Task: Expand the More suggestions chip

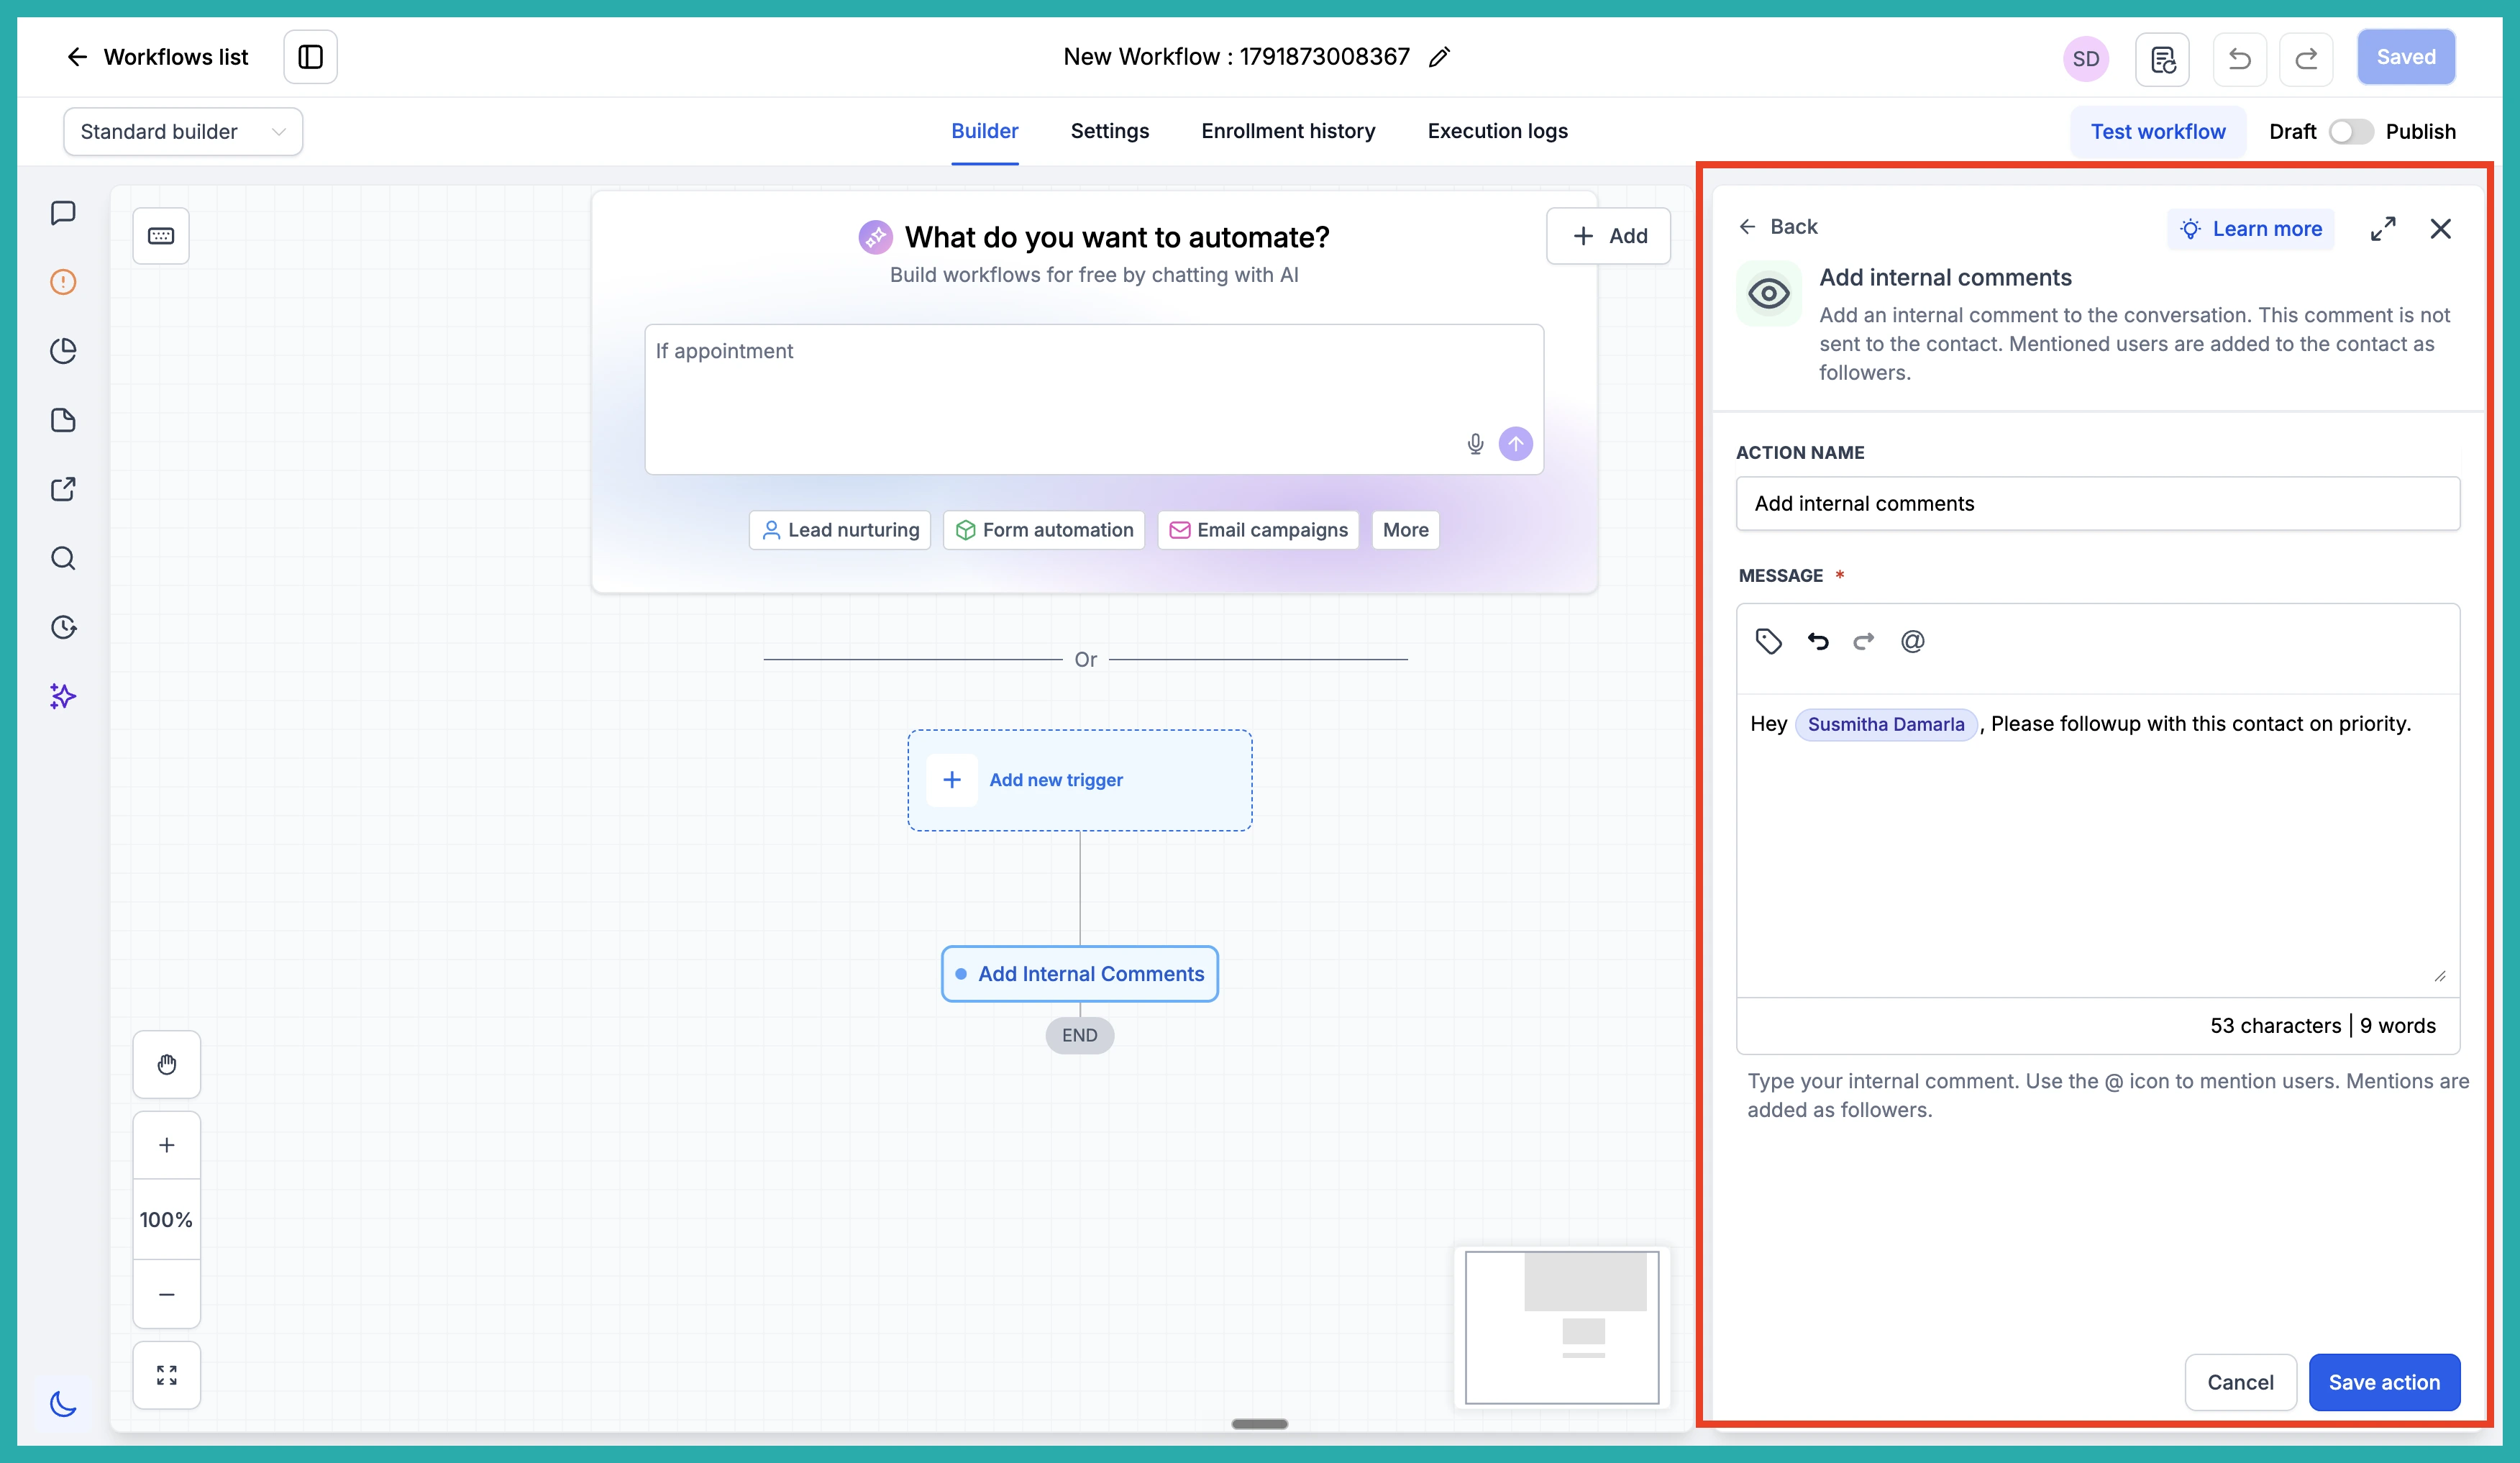Action: 1405,530
